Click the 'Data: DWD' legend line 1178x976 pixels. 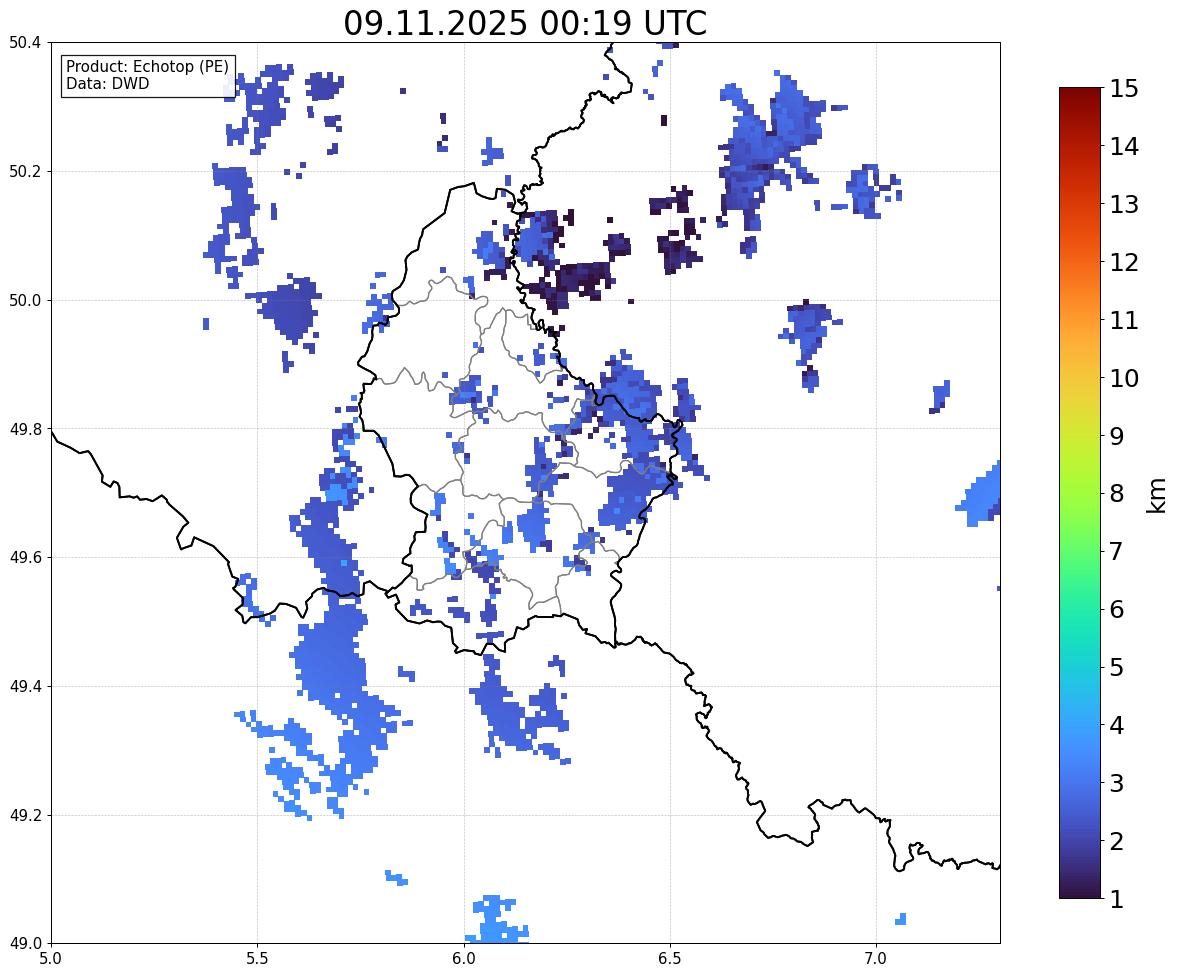tap(107, 83)
